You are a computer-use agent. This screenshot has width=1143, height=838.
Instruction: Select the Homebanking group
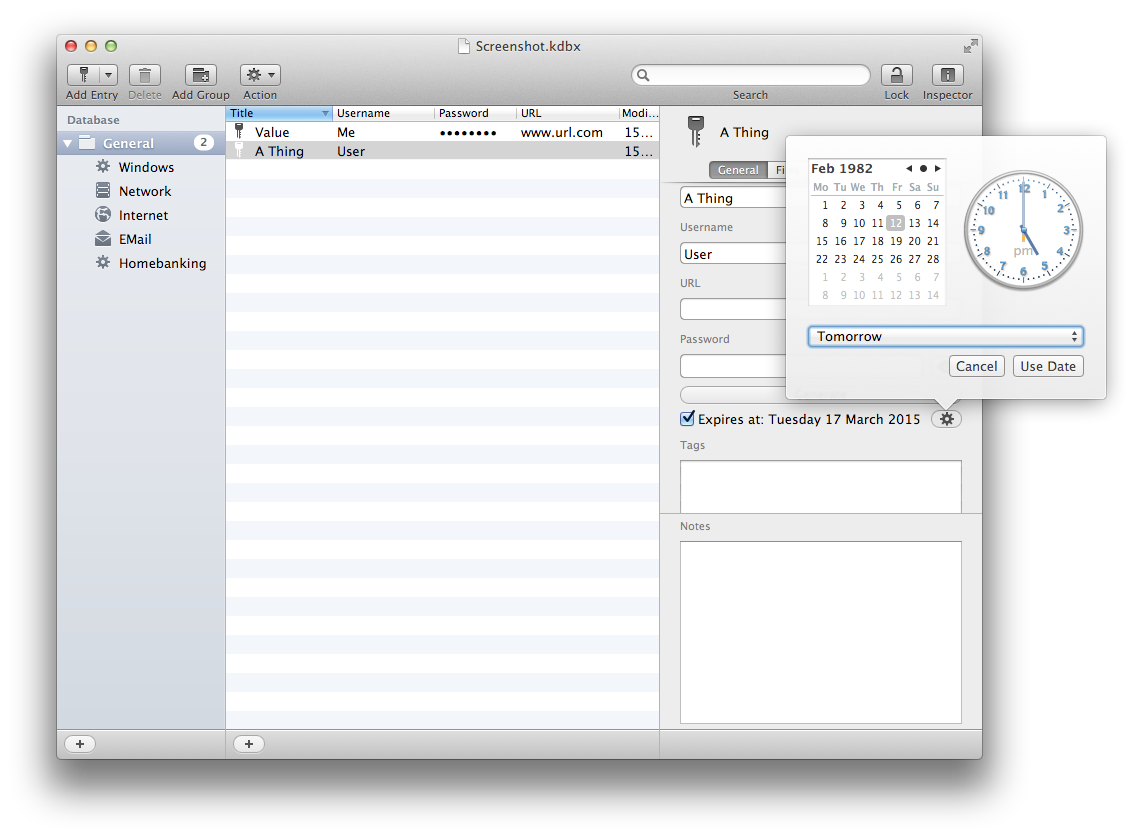pos(162,263)
